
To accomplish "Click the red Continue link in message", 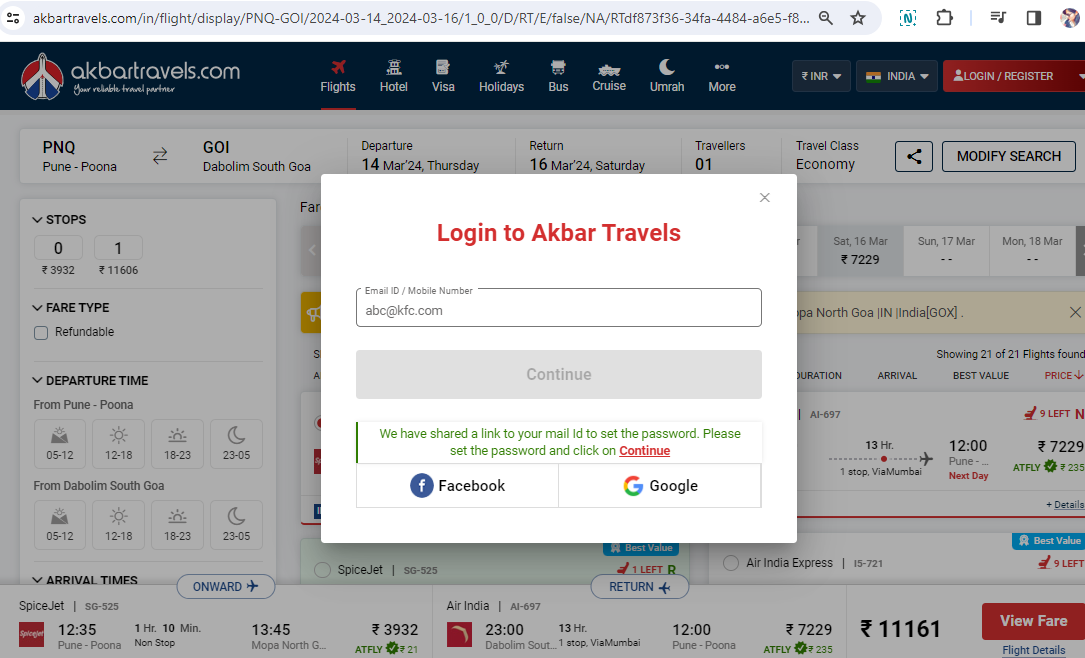I will tap(644, 450).
